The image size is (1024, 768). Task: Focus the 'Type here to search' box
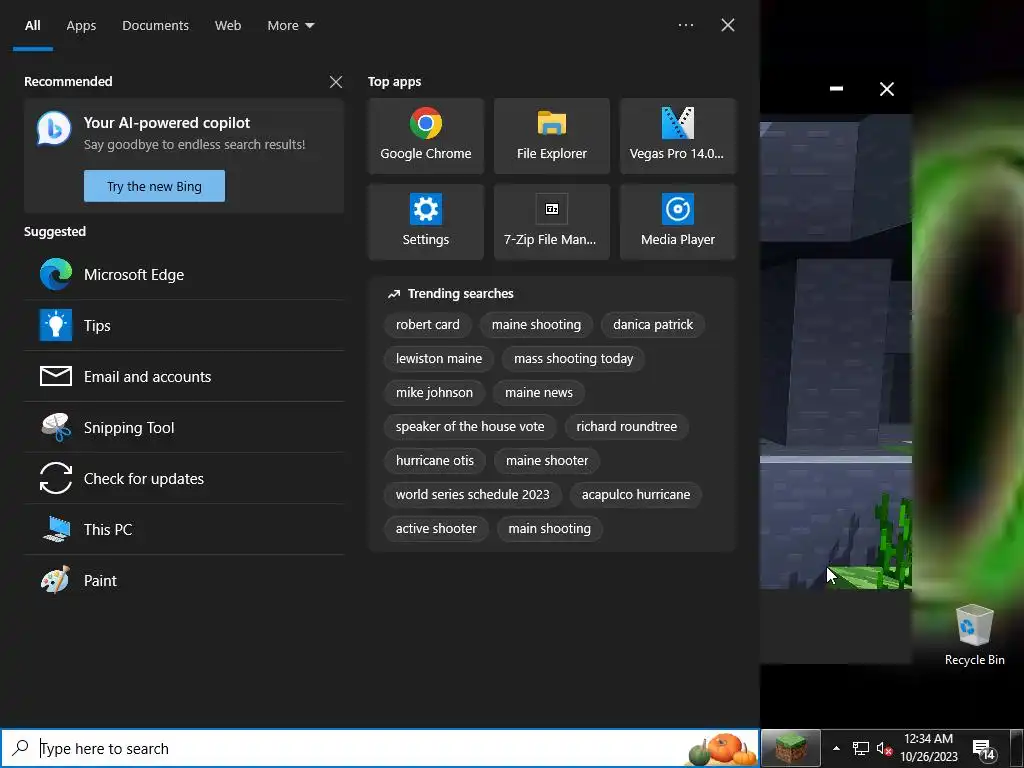[x=379, y=748]
